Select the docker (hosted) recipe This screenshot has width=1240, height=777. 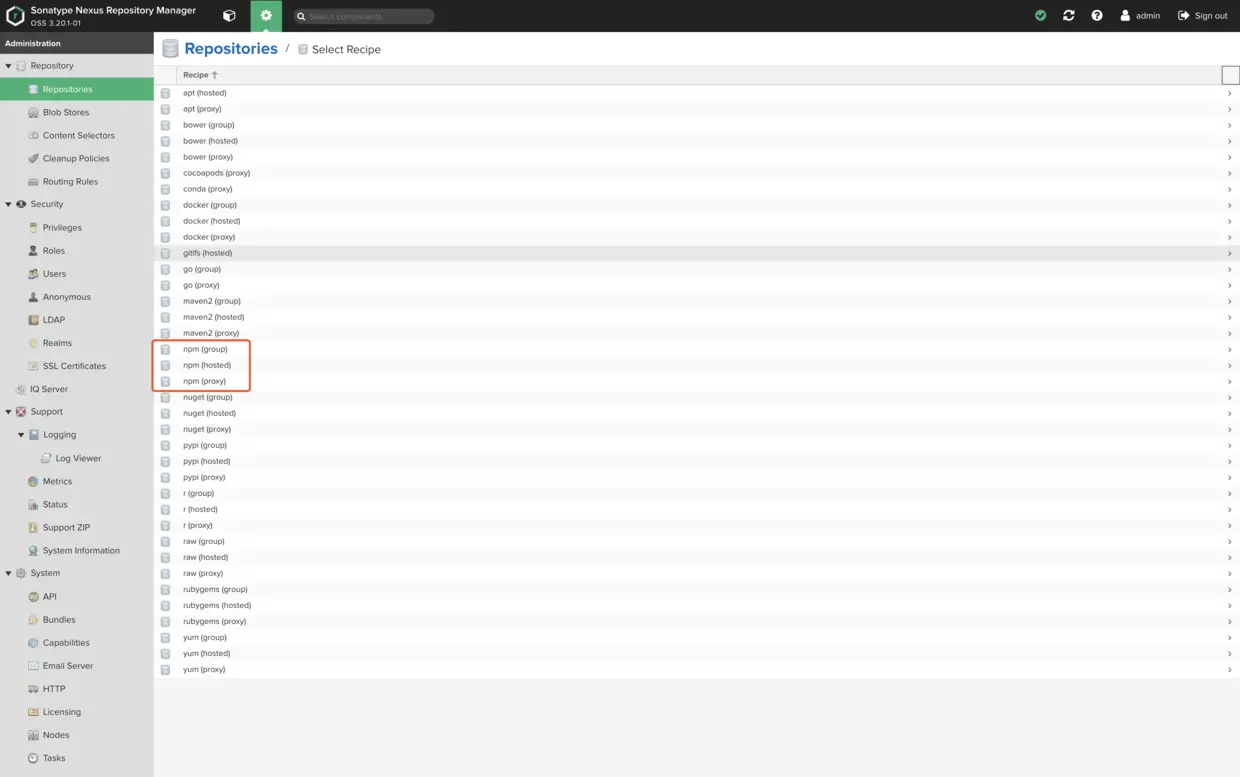click(697, 221)
